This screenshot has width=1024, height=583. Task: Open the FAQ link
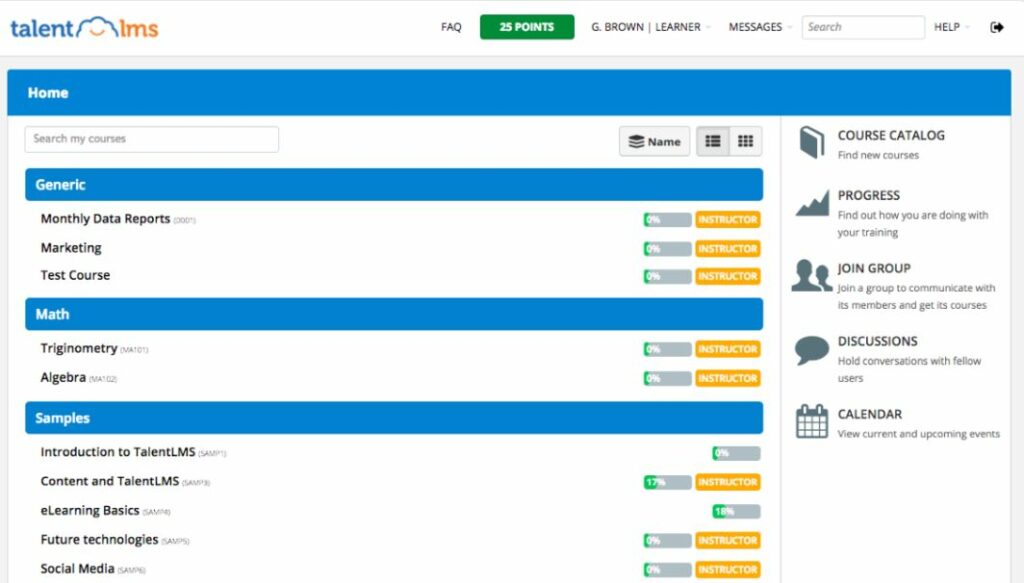click(x=451, y=27)
